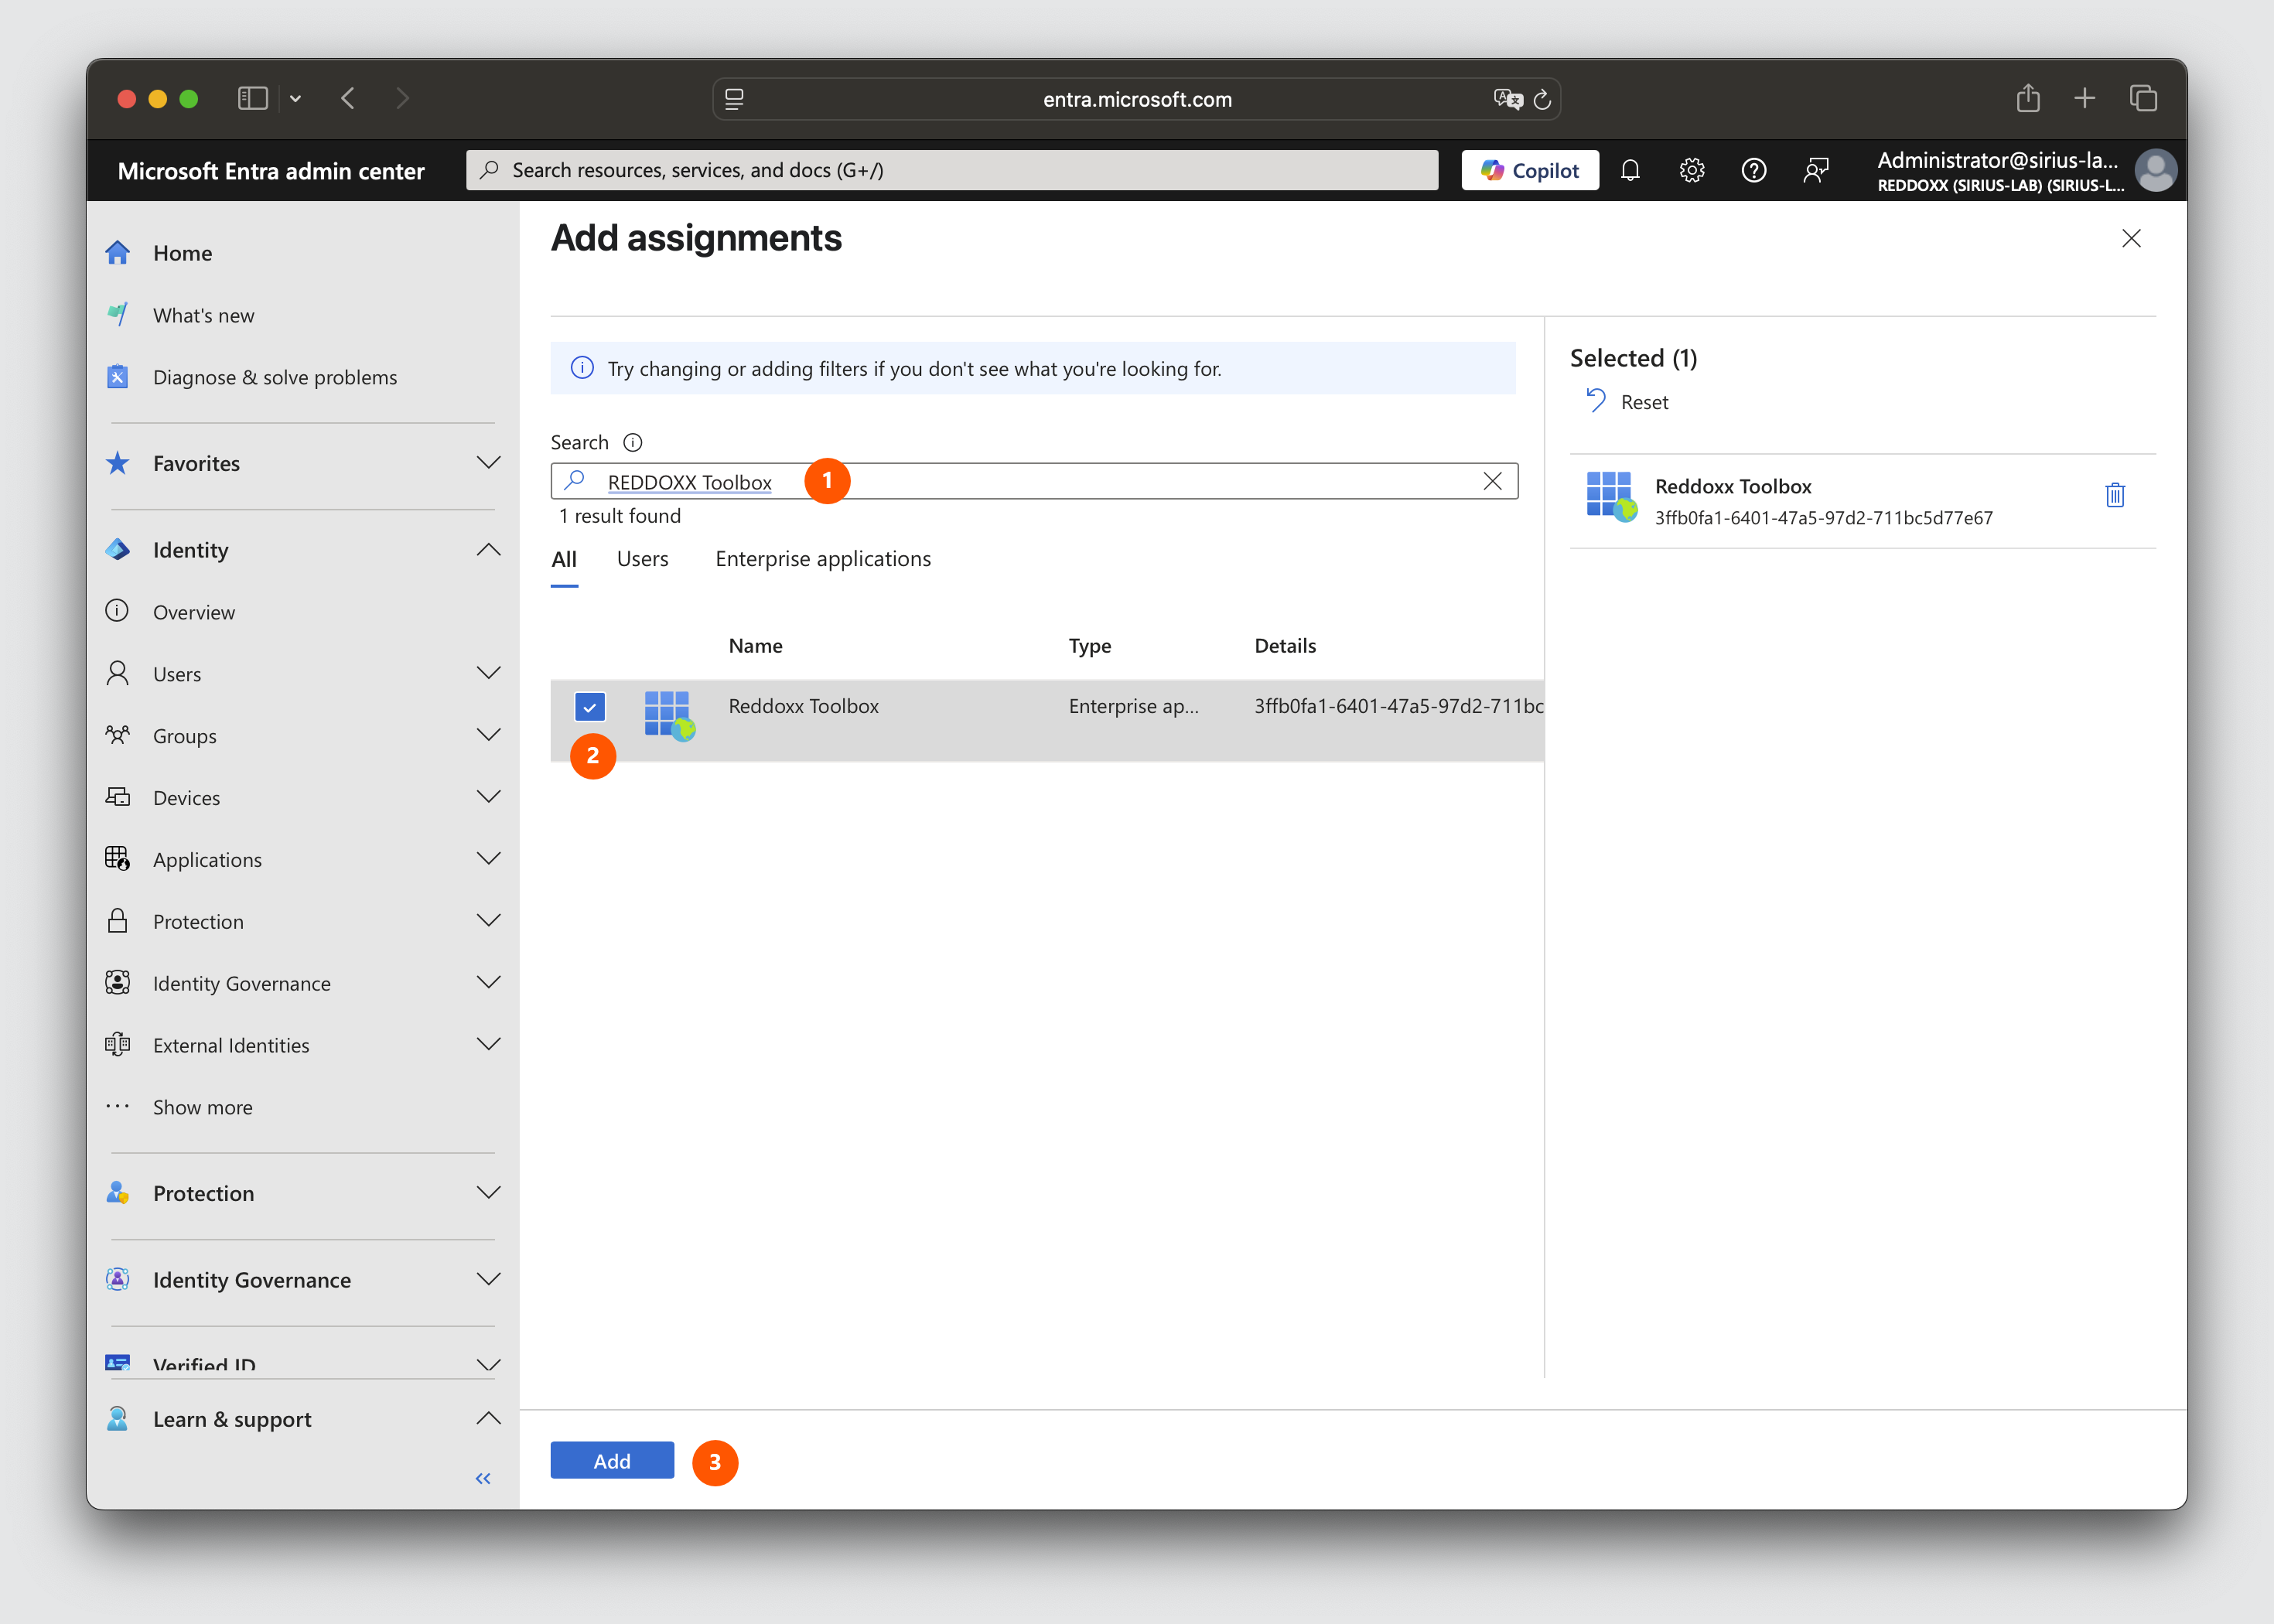Expand the Groups menu chevron

[x=488, y=735]
